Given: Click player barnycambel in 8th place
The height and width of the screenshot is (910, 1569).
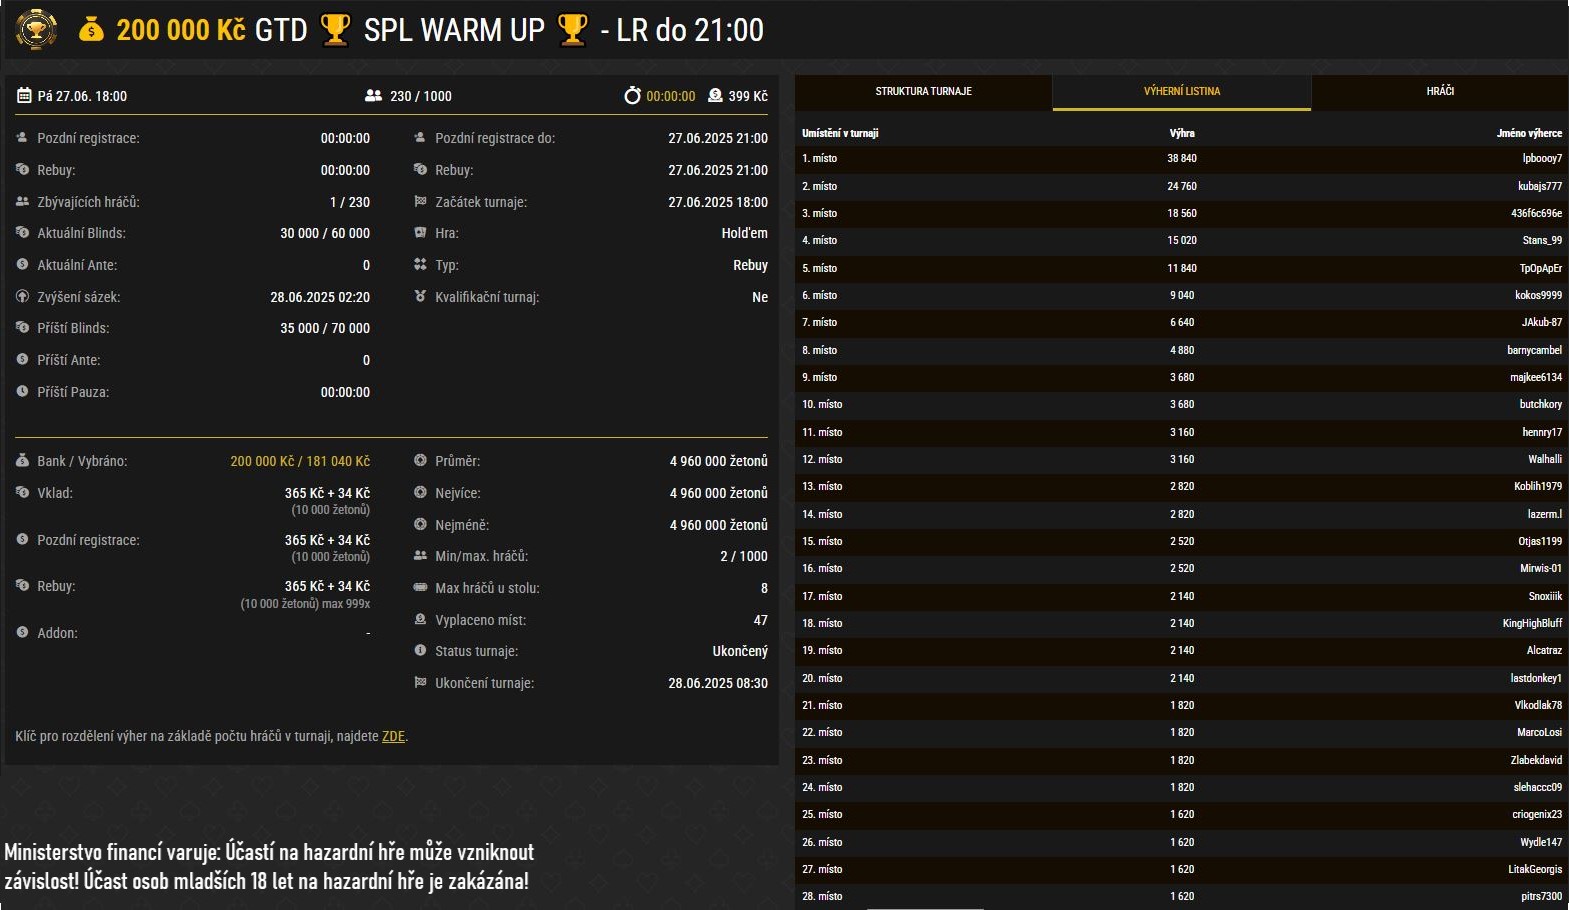Looking at the screenshot, I should tap(1535, 350).
